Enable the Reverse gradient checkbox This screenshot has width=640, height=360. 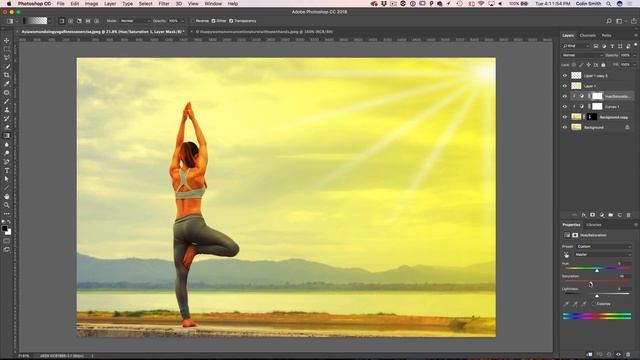coord(193,21)
